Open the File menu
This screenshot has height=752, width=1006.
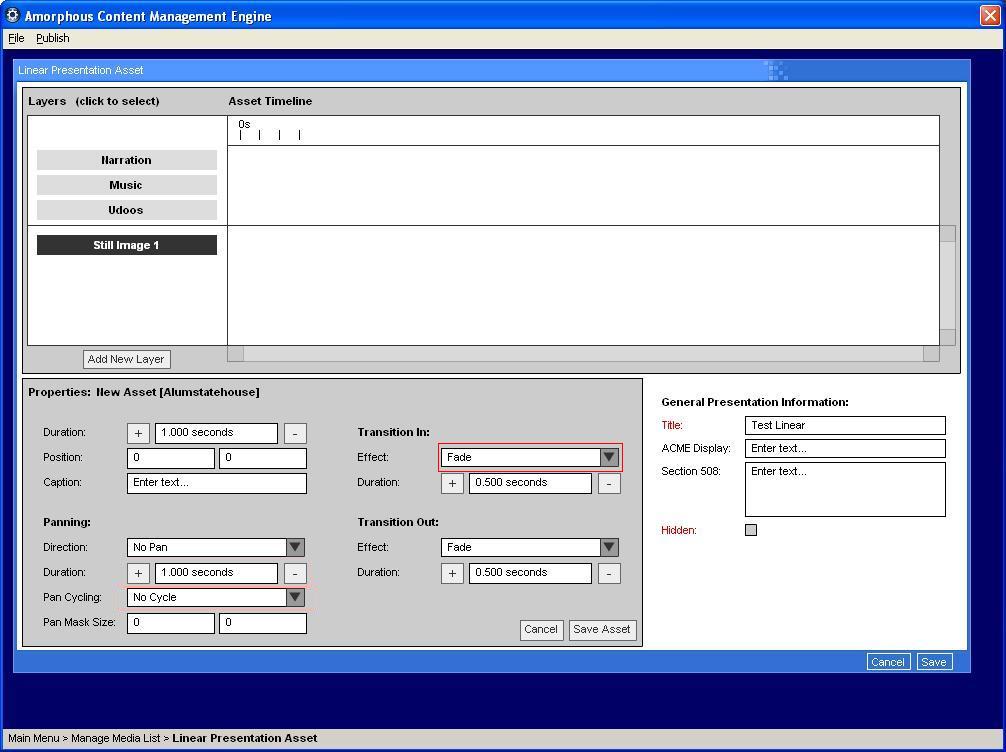tap(16, 38)
